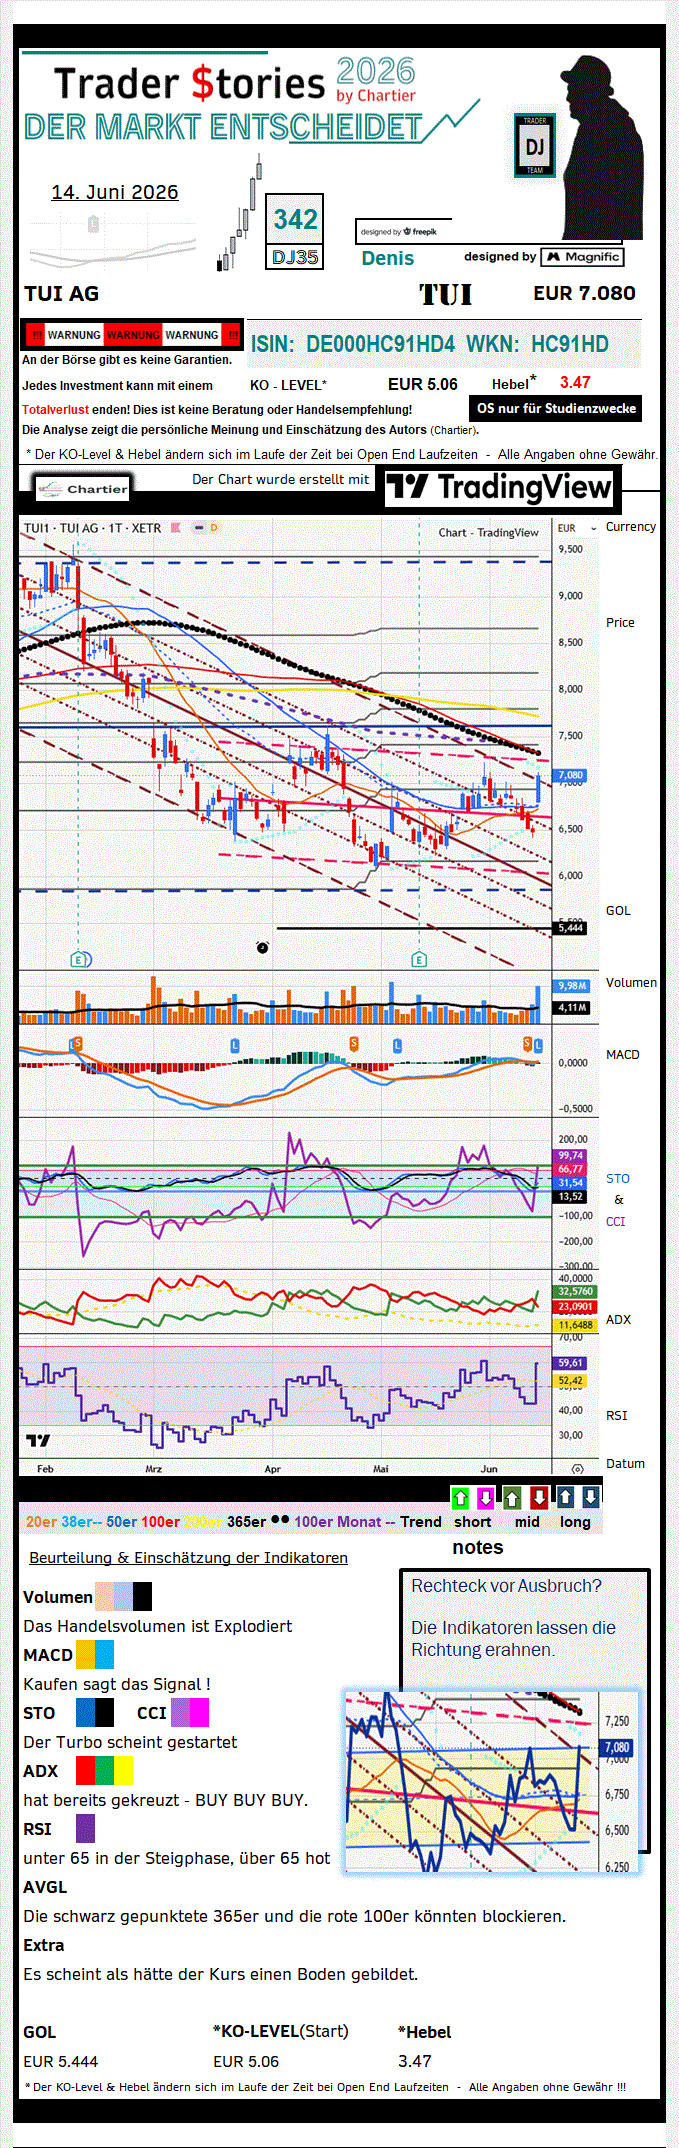Select the purple RSI color swatch
The height and width of the screenshot is (2148, 679).
click(x=85, y=1828)
